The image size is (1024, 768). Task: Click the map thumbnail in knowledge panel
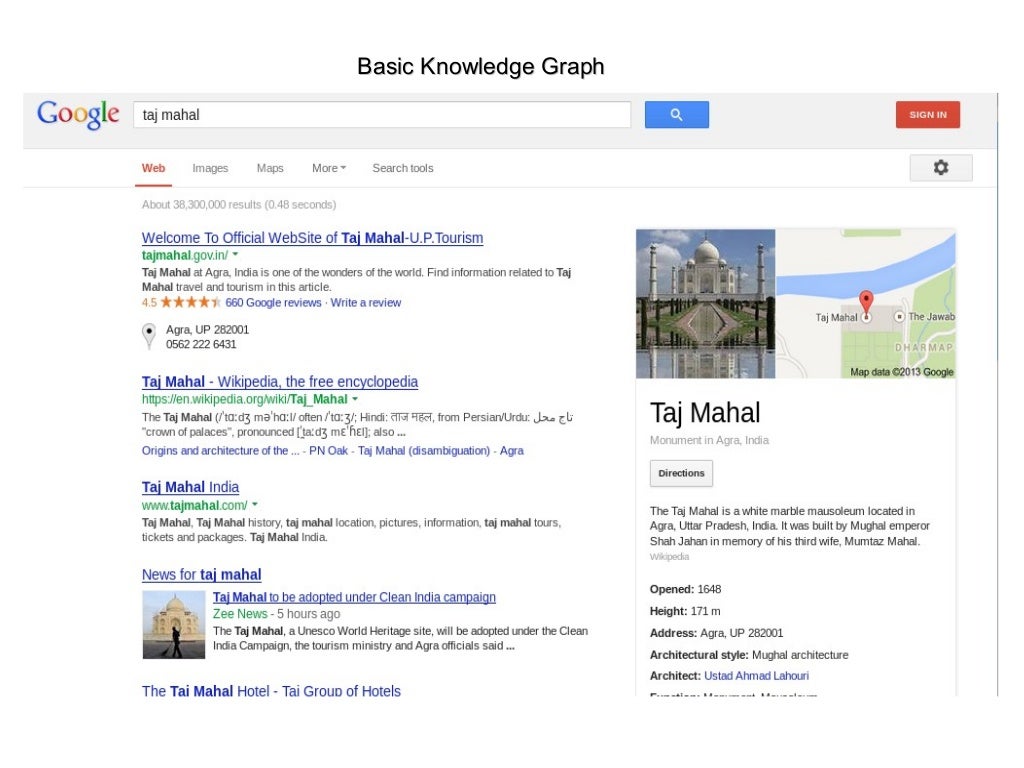click(x=865, y=304)
